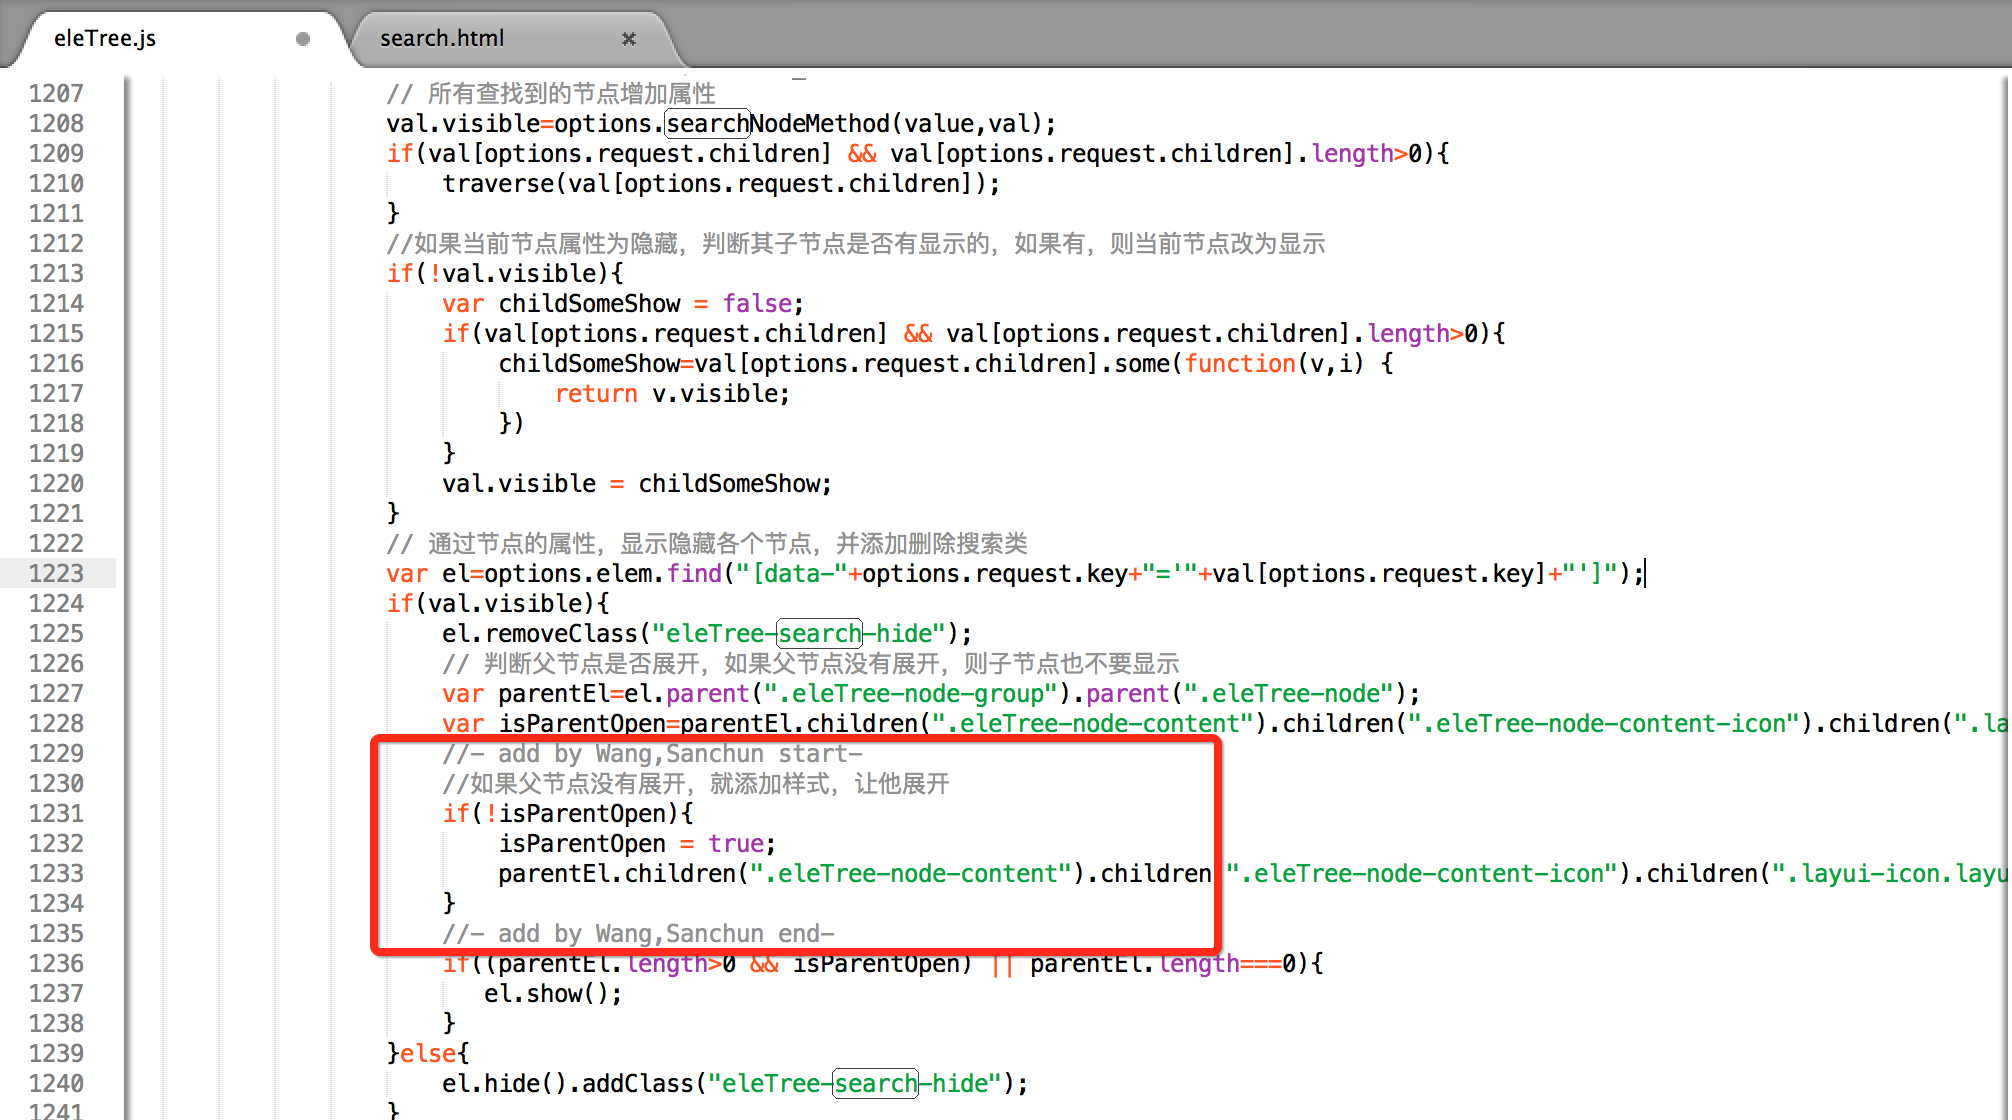Viewport: 2012px width, 1120px height.
Task: Click the 'var parentEl' declaration
Action: pyautogui.click(x=540, y=693)
